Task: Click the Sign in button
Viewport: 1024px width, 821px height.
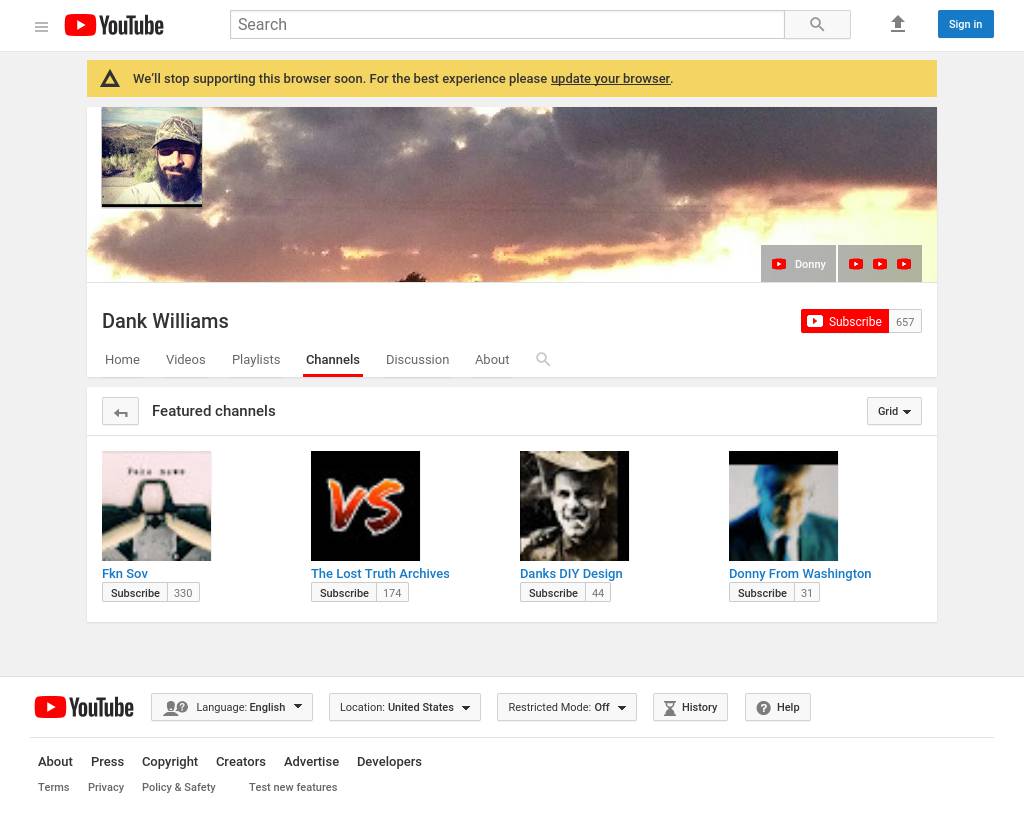Action: click(965, 24)
